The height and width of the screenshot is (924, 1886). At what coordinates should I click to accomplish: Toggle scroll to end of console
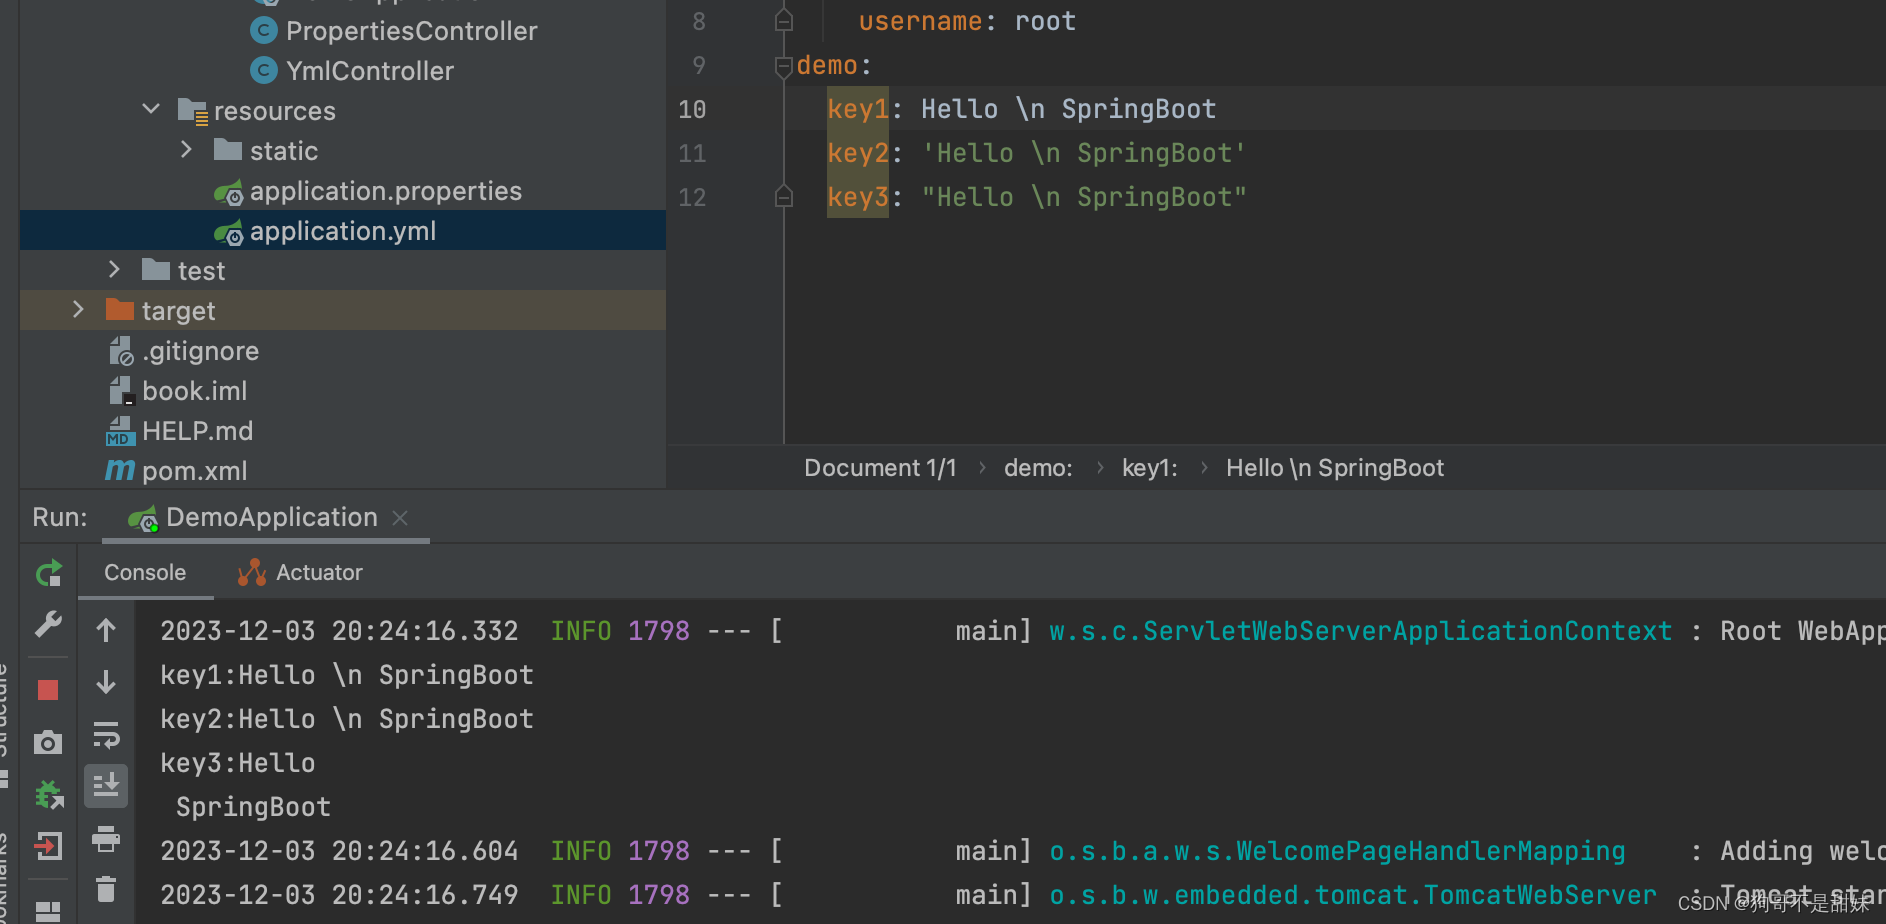point(106,786)
